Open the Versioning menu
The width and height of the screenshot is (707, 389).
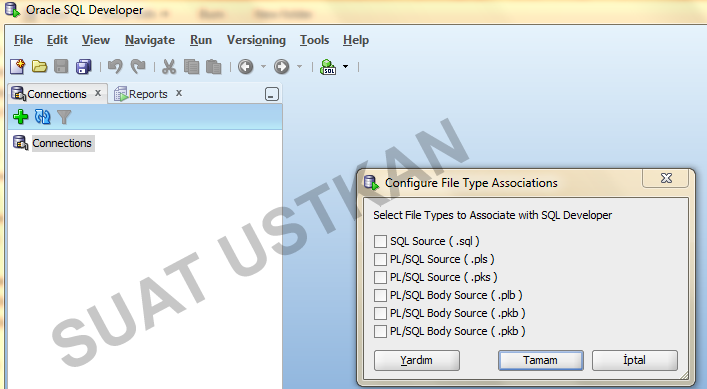click(x=256, y=40)
